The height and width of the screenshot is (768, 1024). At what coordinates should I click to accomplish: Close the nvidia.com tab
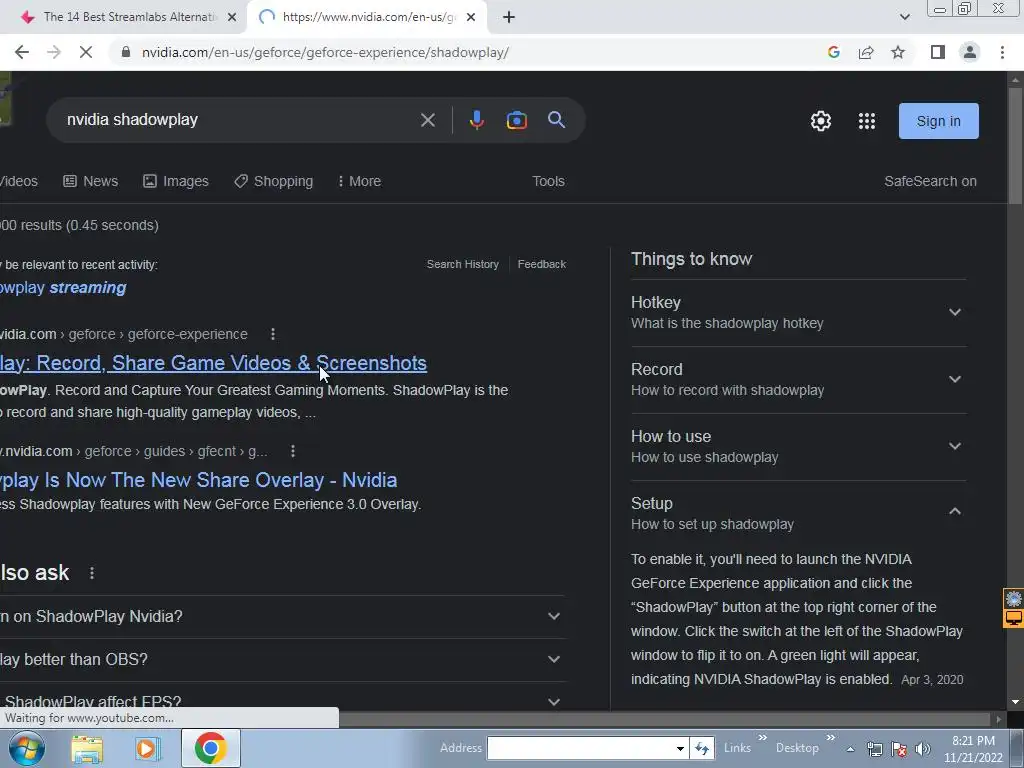point(471,17)
